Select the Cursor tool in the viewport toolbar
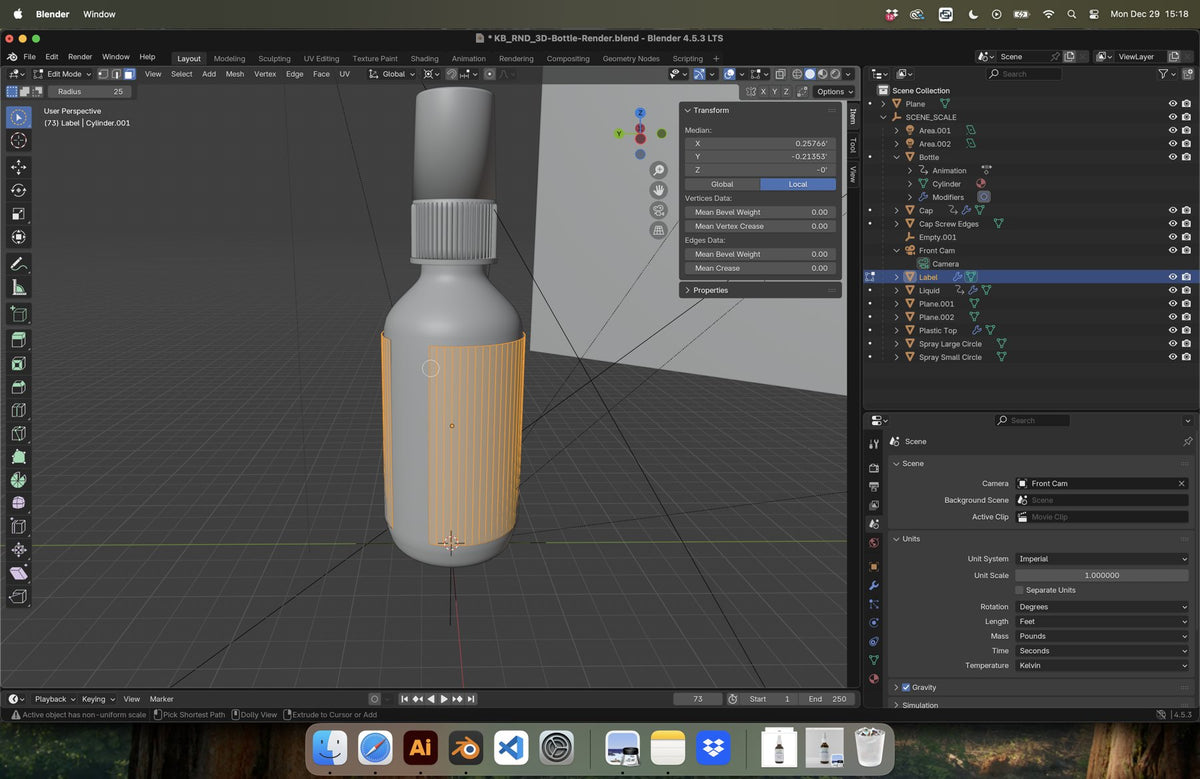Screen dimensions: 1200x779 click(x=18, y=141)
